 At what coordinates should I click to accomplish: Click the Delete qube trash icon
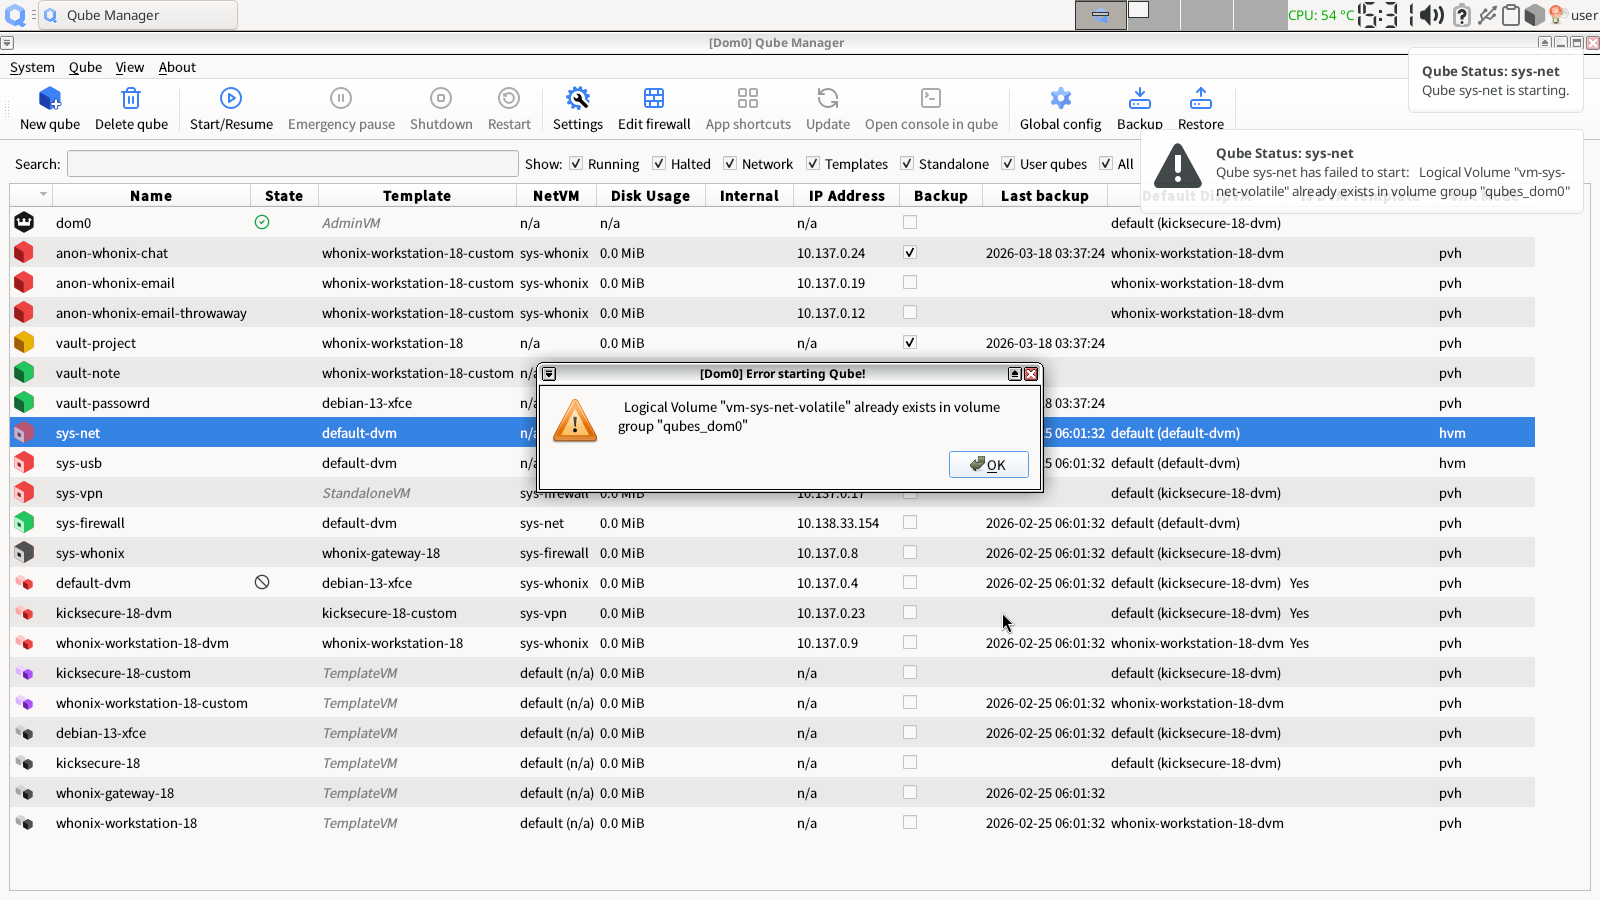(x=131, y=99)
